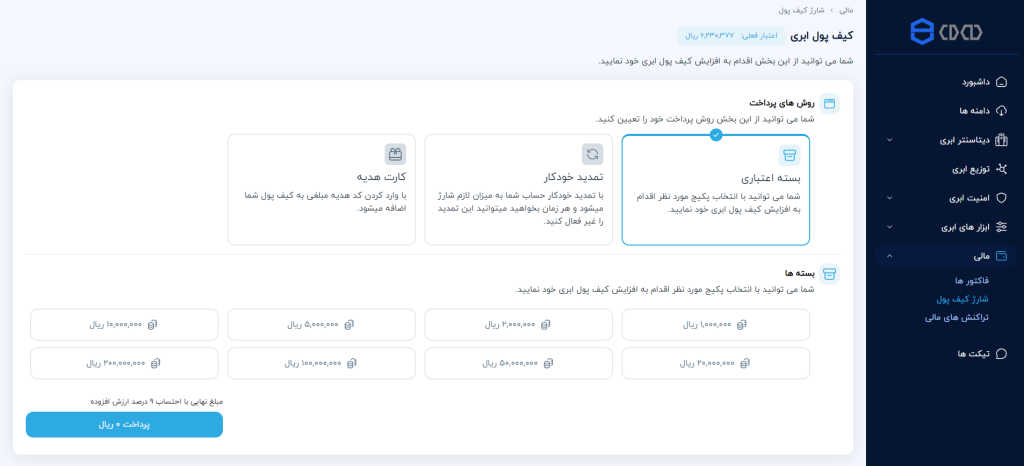
Task: Click the Financial (مالی) breadcrumb link
Action: pyautogui.click(x=845, y=10)
